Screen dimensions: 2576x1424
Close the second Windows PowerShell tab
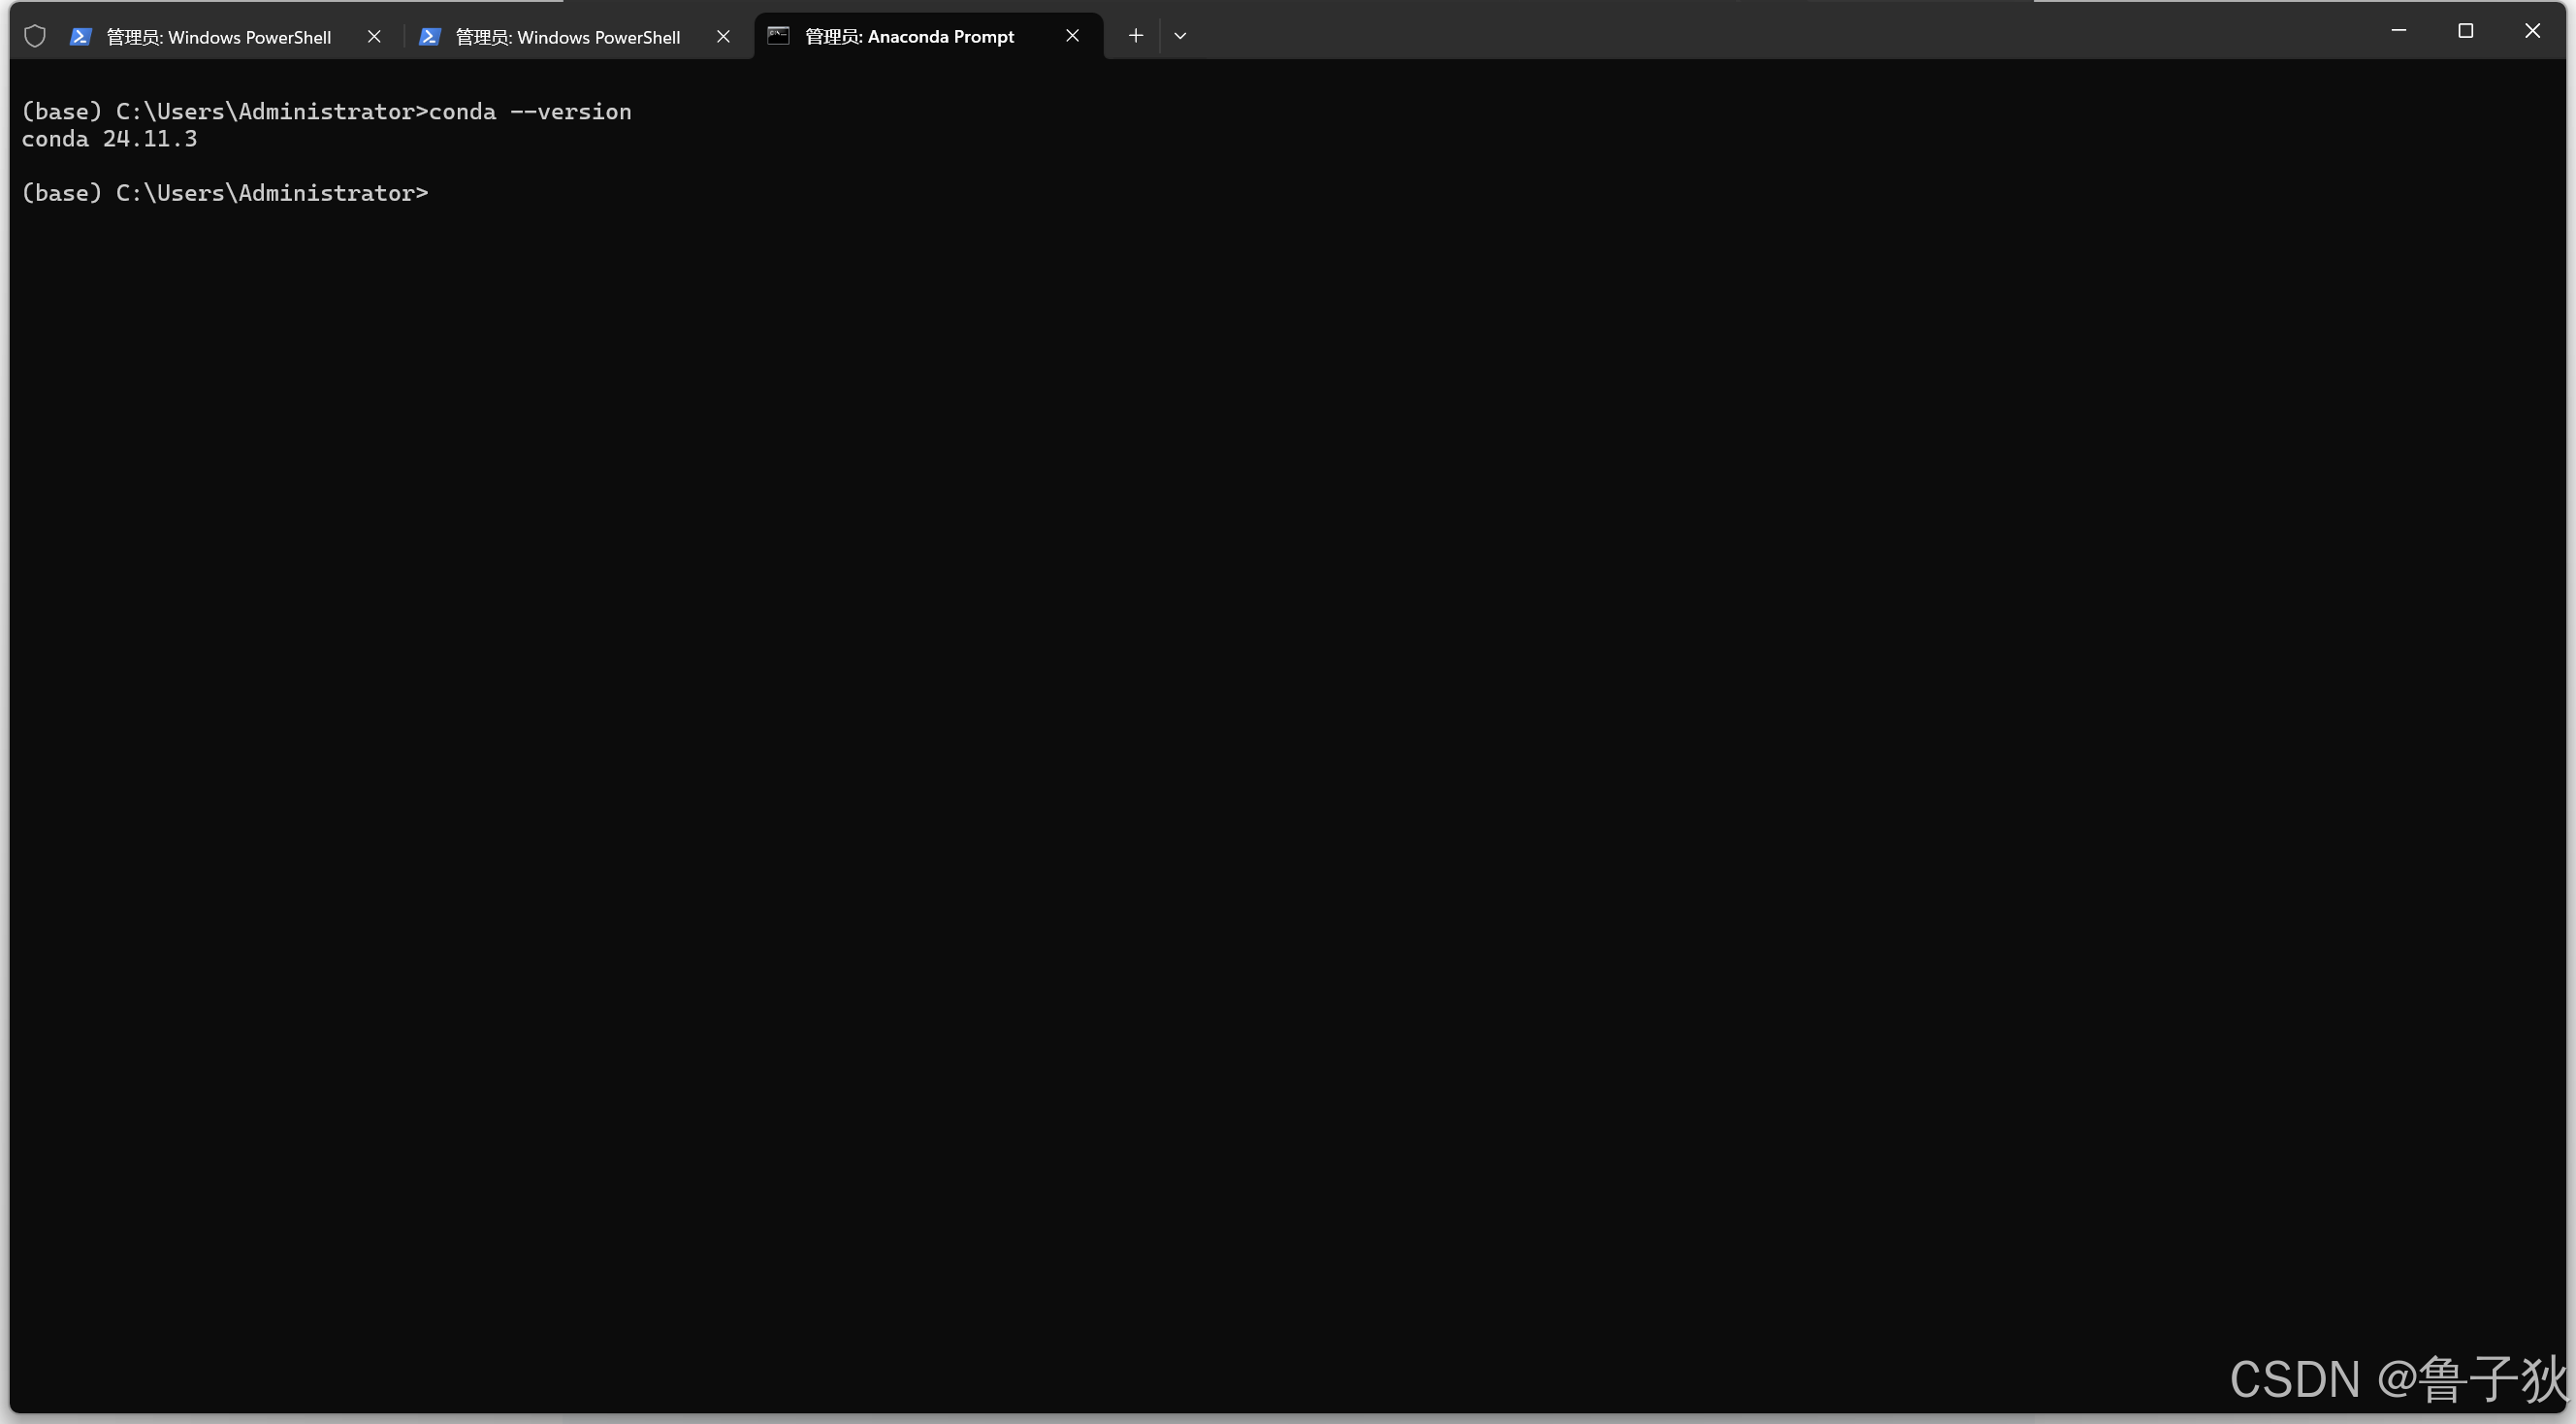point(723,37)
